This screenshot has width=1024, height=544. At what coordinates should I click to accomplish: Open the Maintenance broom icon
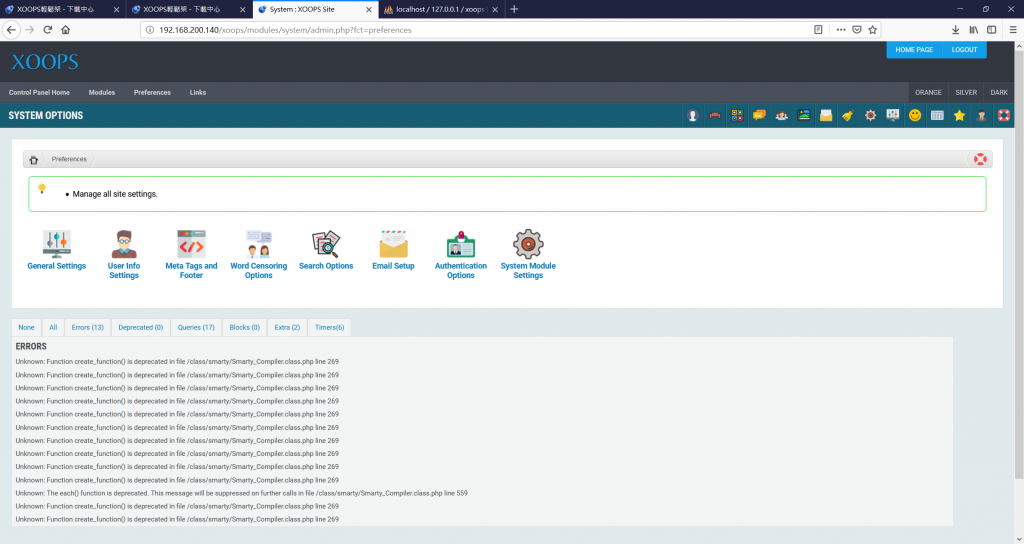(x=848, y=116)
